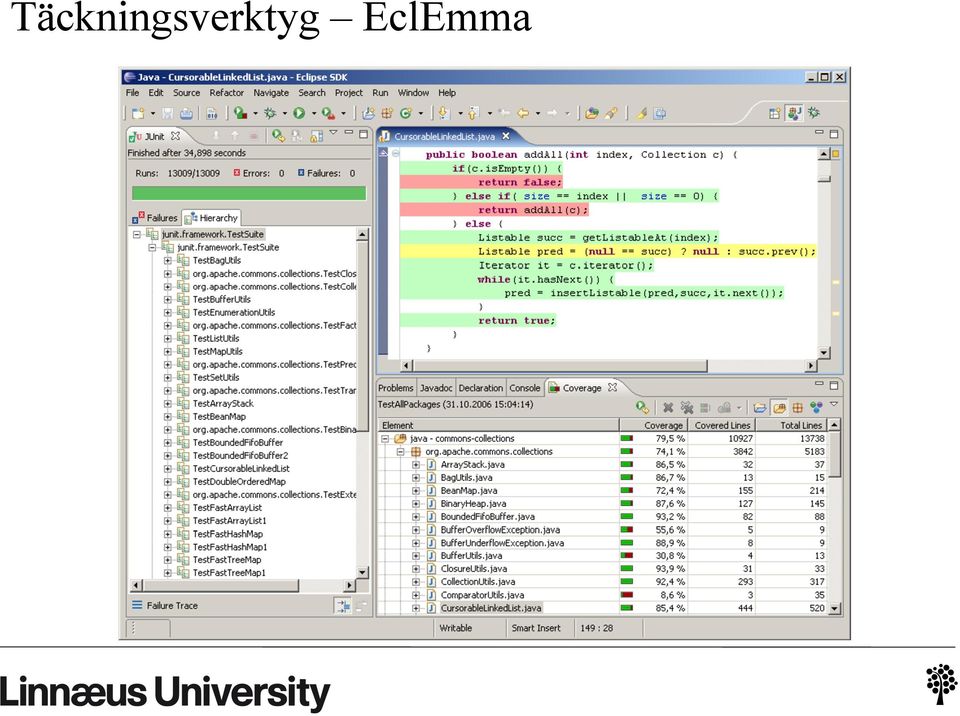This screenshot has height=716, width=960.
Task: Switch to the Console tab
Action: (x=525, y=388)
